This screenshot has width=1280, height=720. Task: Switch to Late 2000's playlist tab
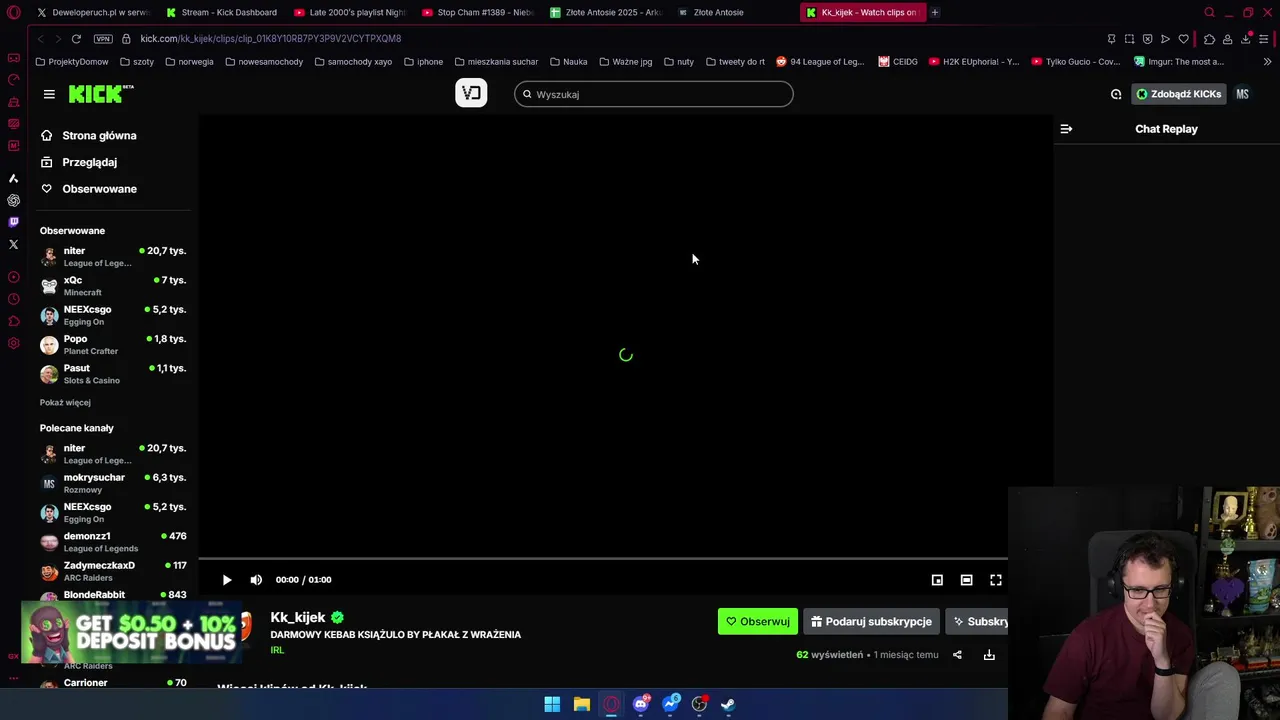click(x=350, y=12)
